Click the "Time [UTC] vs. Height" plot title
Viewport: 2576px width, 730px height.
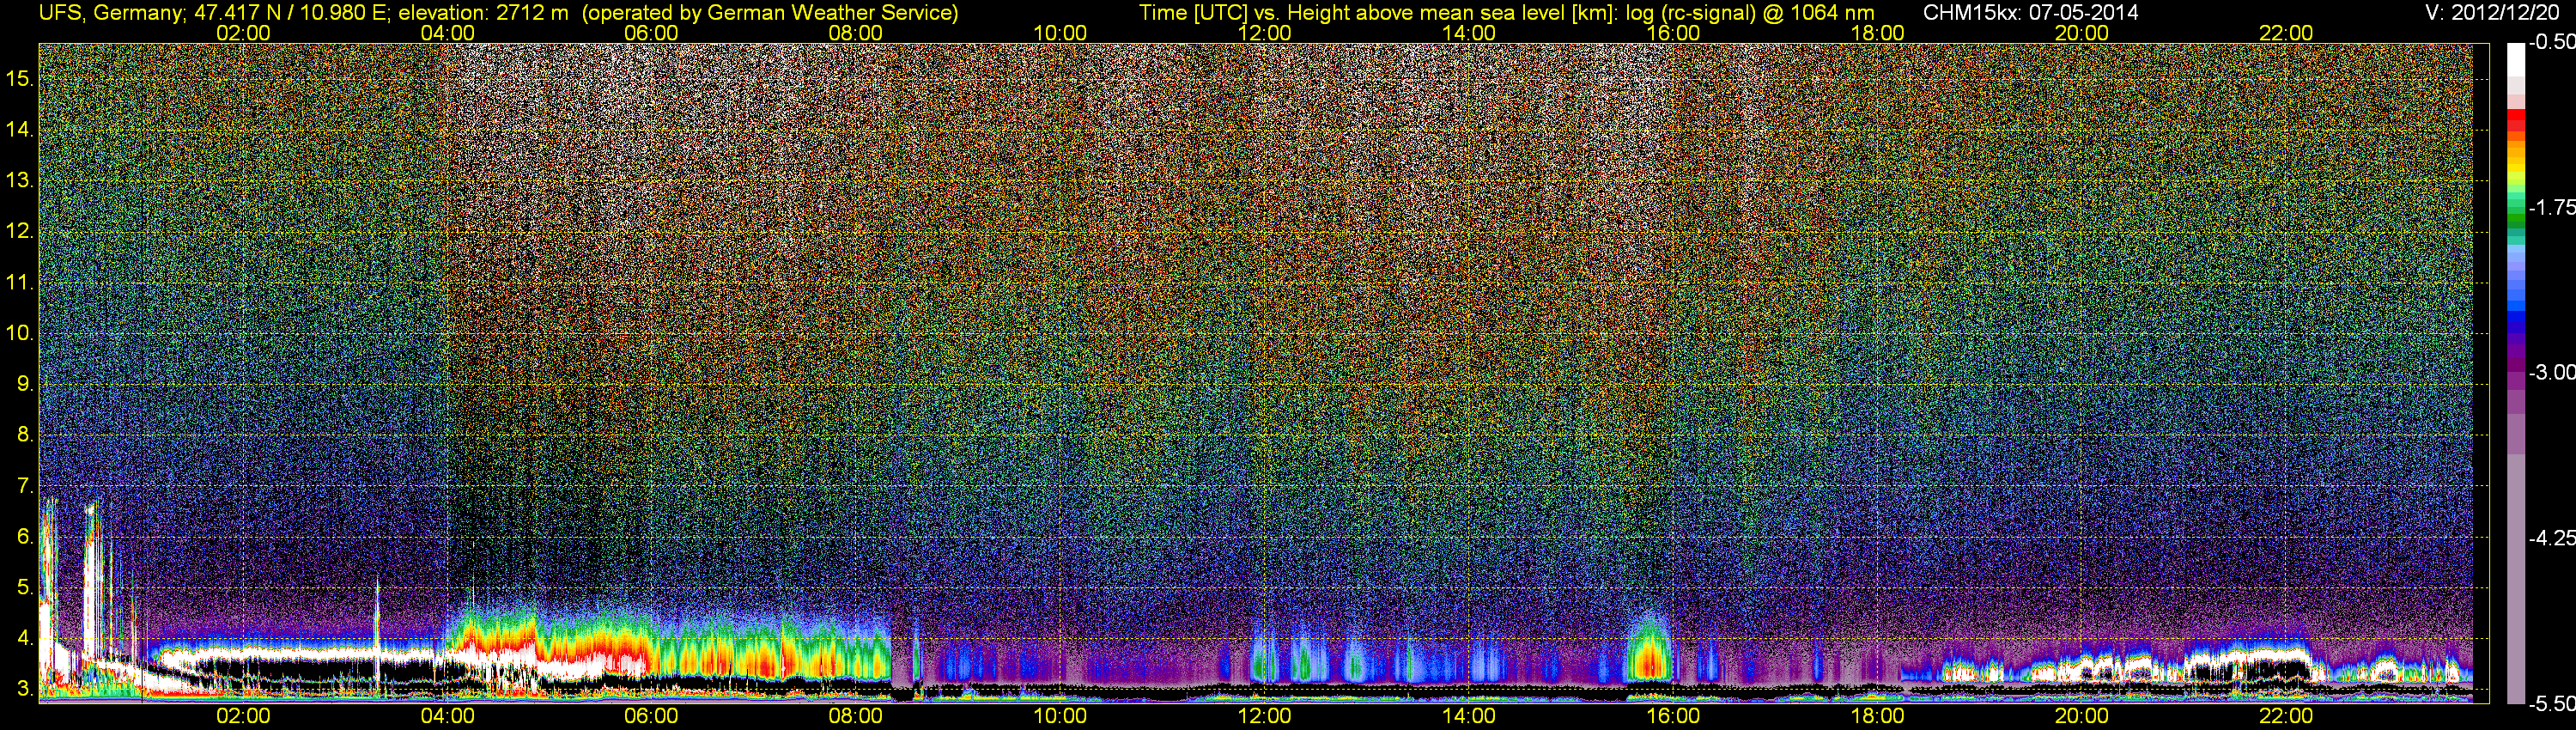[1506, 13]
